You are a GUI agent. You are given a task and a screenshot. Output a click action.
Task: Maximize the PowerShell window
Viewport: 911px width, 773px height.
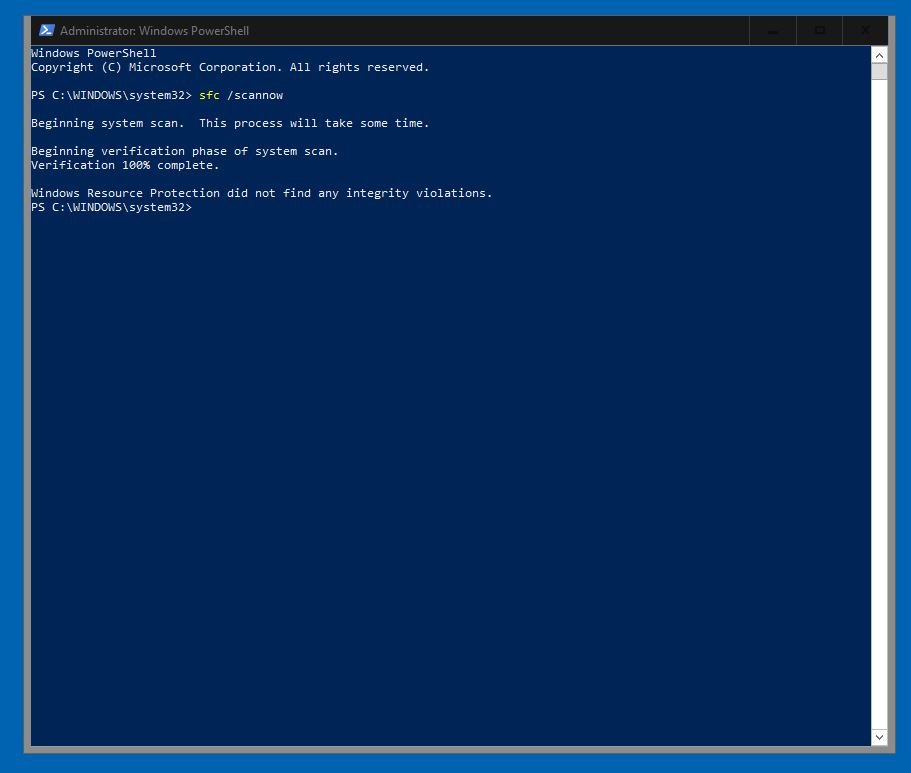(819, 31)
